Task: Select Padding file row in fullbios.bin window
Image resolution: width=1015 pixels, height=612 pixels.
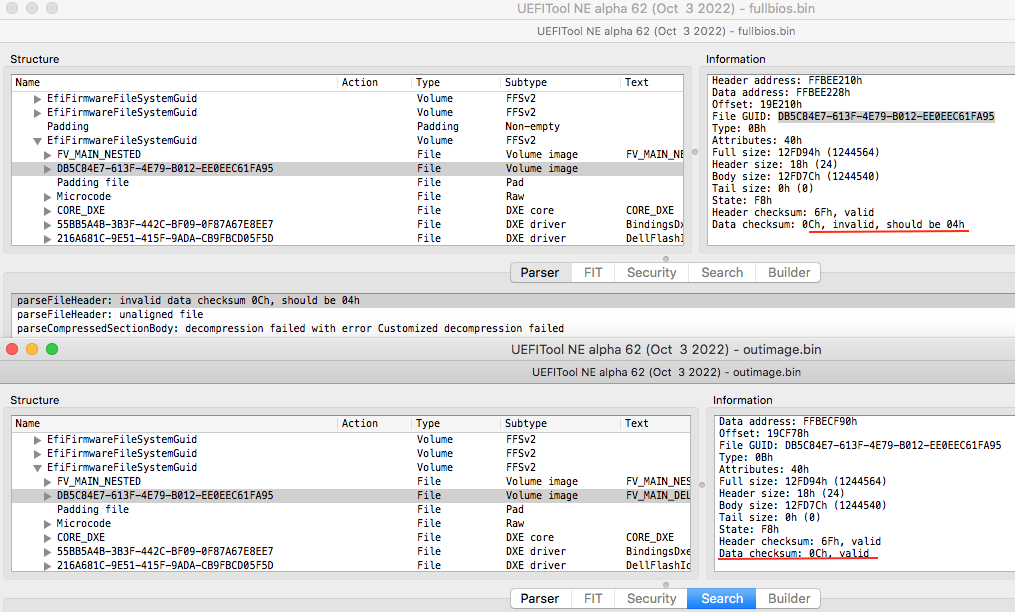Action: pyautogui.click(x=348, y=183)
